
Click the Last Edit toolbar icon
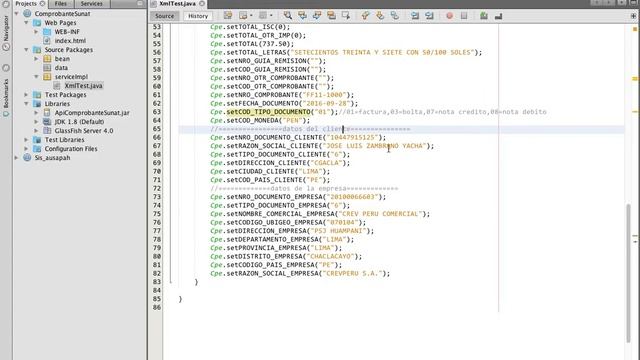[x=228, y=16]
